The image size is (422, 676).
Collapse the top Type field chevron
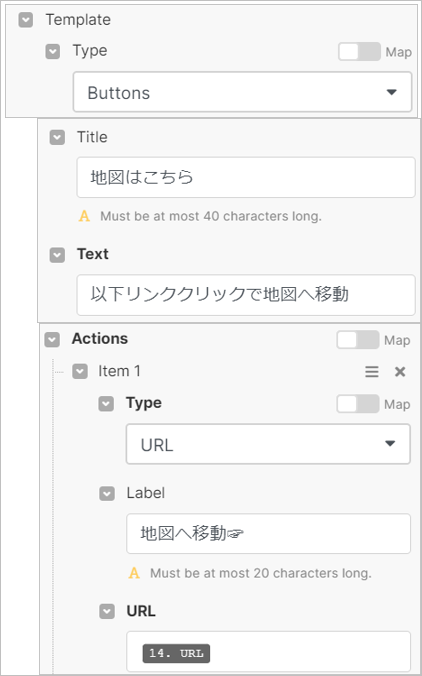pos(53,52)
